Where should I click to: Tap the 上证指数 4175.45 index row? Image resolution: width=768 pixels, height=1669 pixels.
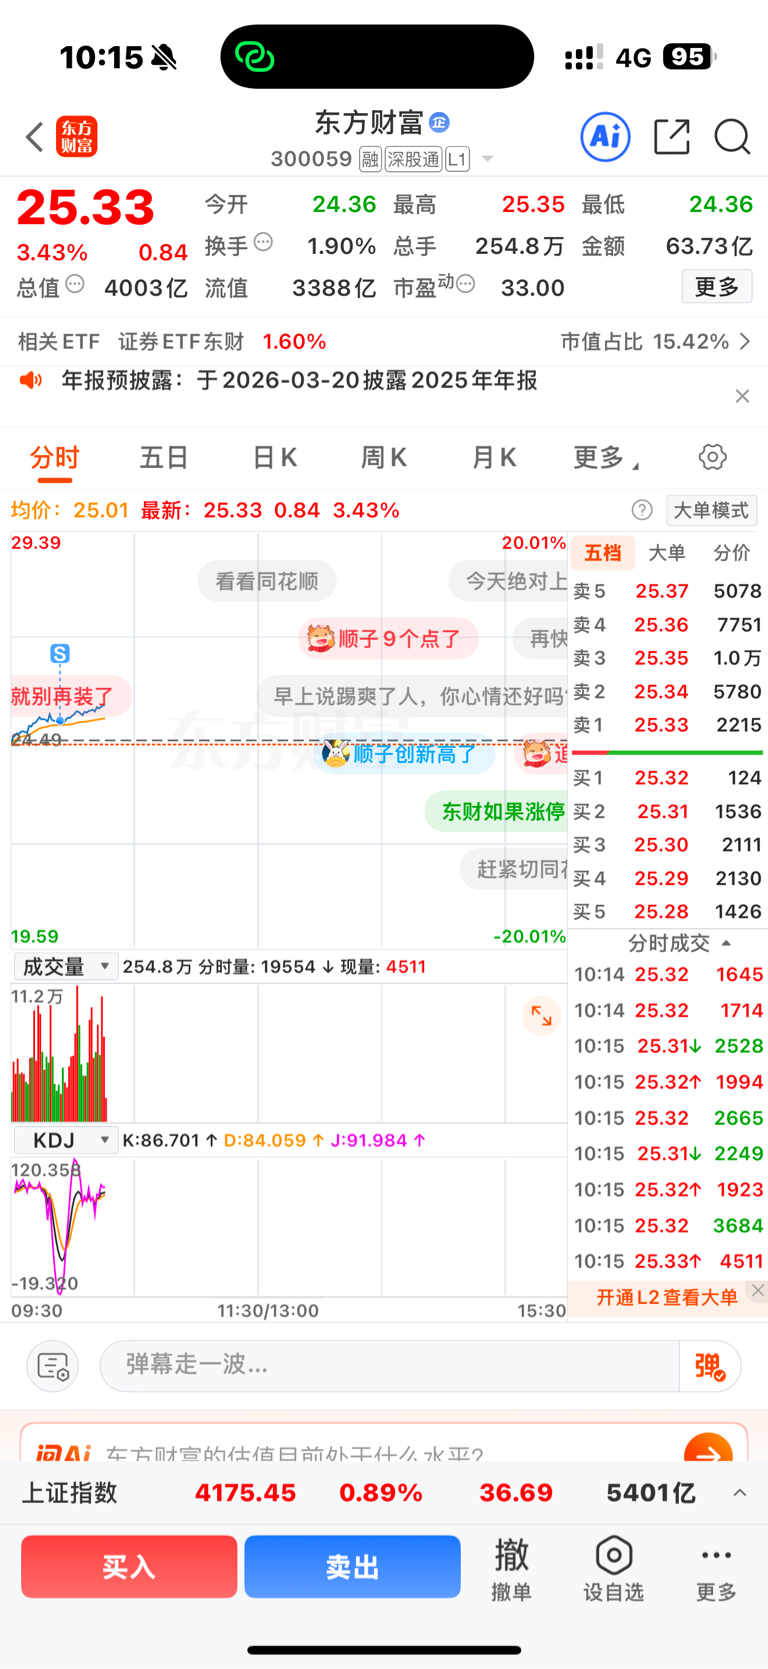click(x=384, y=1493)
